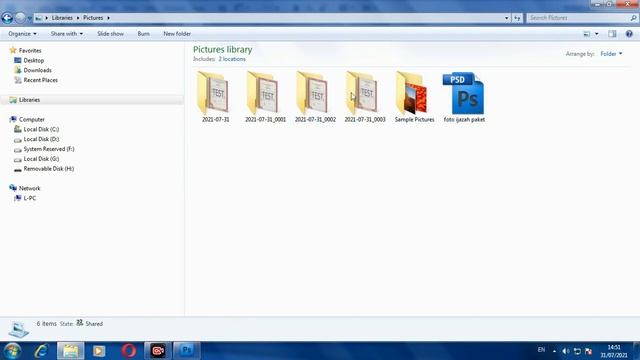Click the Forward navigation arrow
This screenshot has height=360, width=640.
point(20,18)
